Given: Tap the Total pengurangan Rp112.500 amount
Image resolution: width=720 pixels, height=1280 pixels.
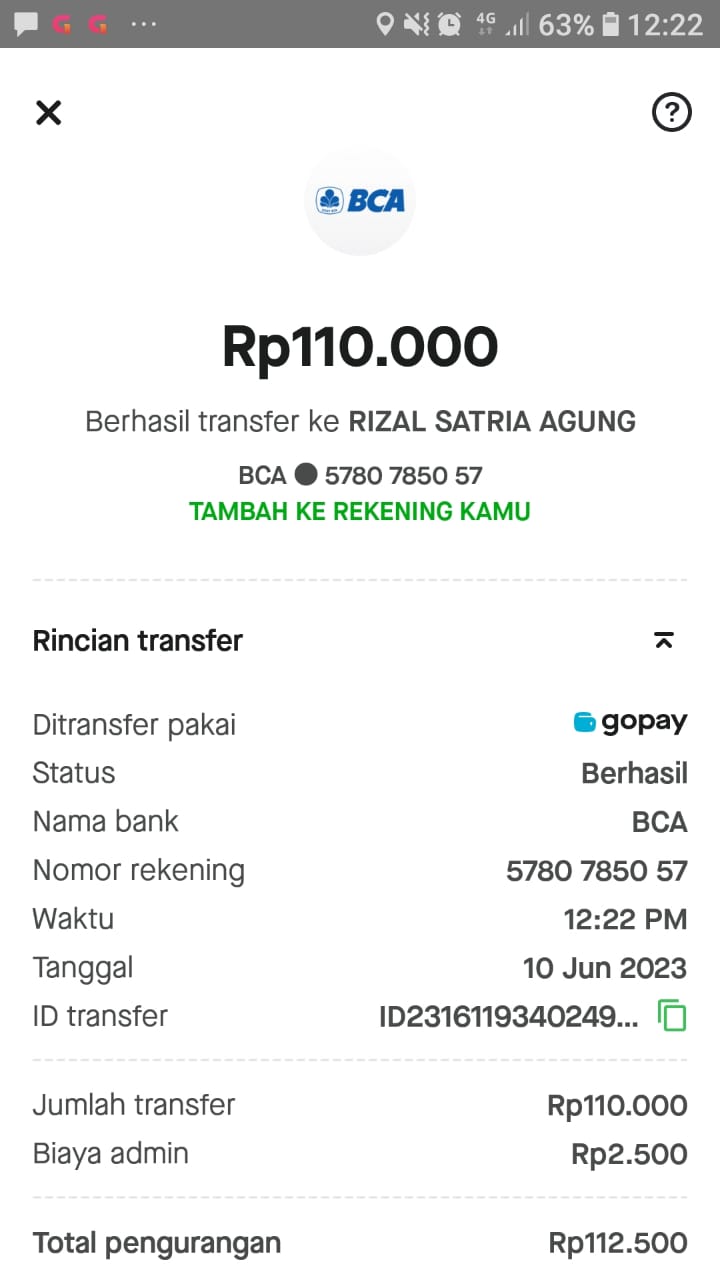Looking at the screenshot, I should pyautogui.click(x=618, y=1244).
